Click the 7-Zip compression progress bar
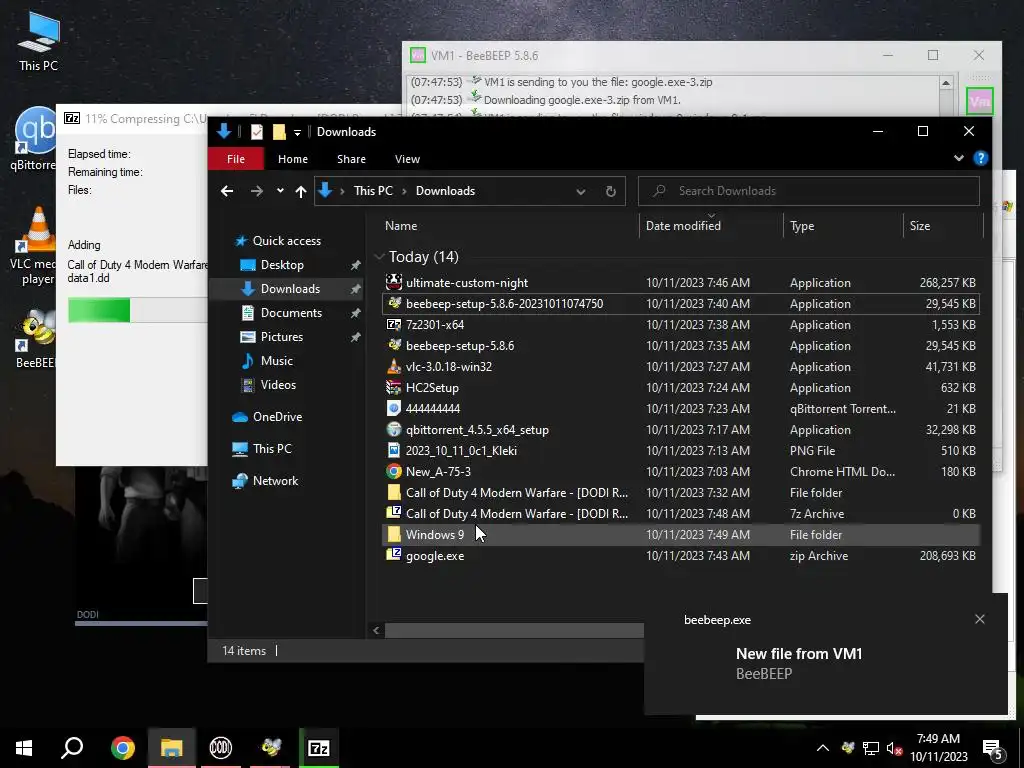The image size is (1024, 768). [x=138, y=310]
